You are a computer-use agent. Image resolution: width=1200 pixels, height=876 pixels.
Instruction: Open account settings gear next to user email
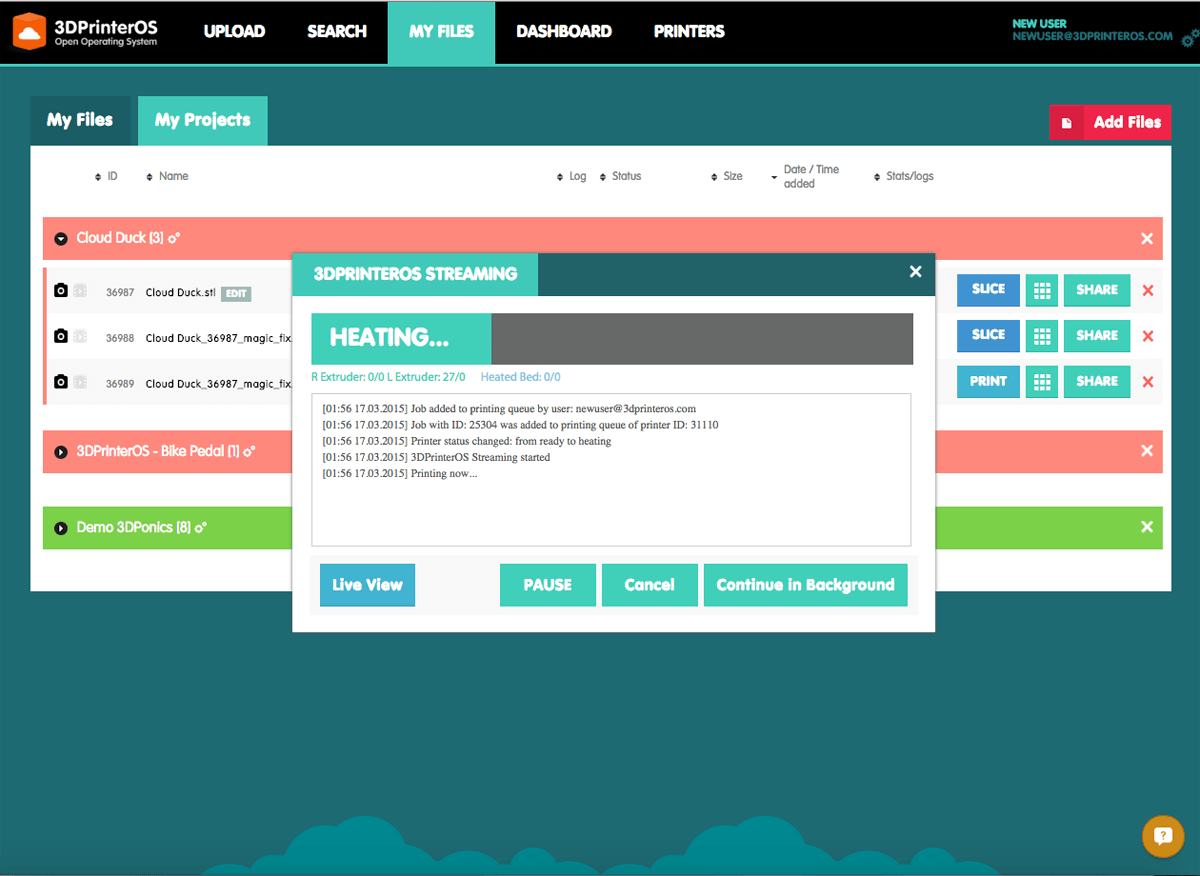[x=1189, y=40]
